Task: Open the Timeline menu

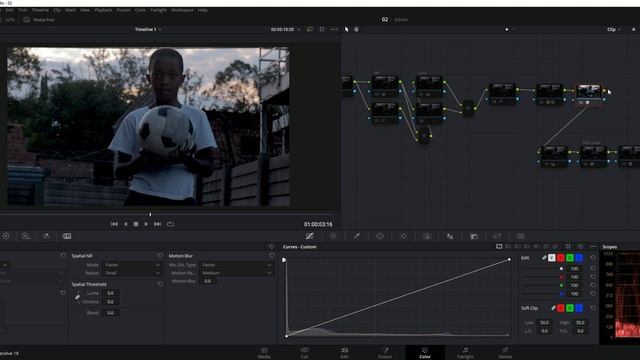Action: click(40, 10)
